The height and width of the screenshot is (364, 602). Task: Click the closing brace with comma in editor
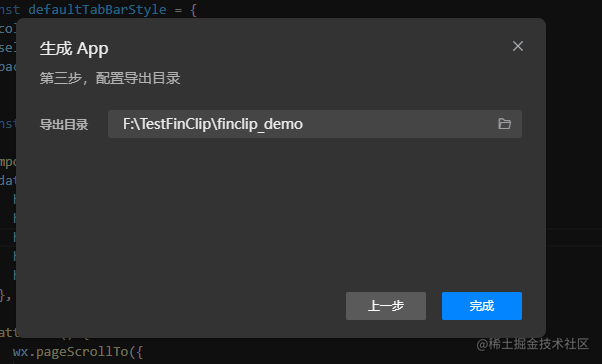click(x=5, y=295)
